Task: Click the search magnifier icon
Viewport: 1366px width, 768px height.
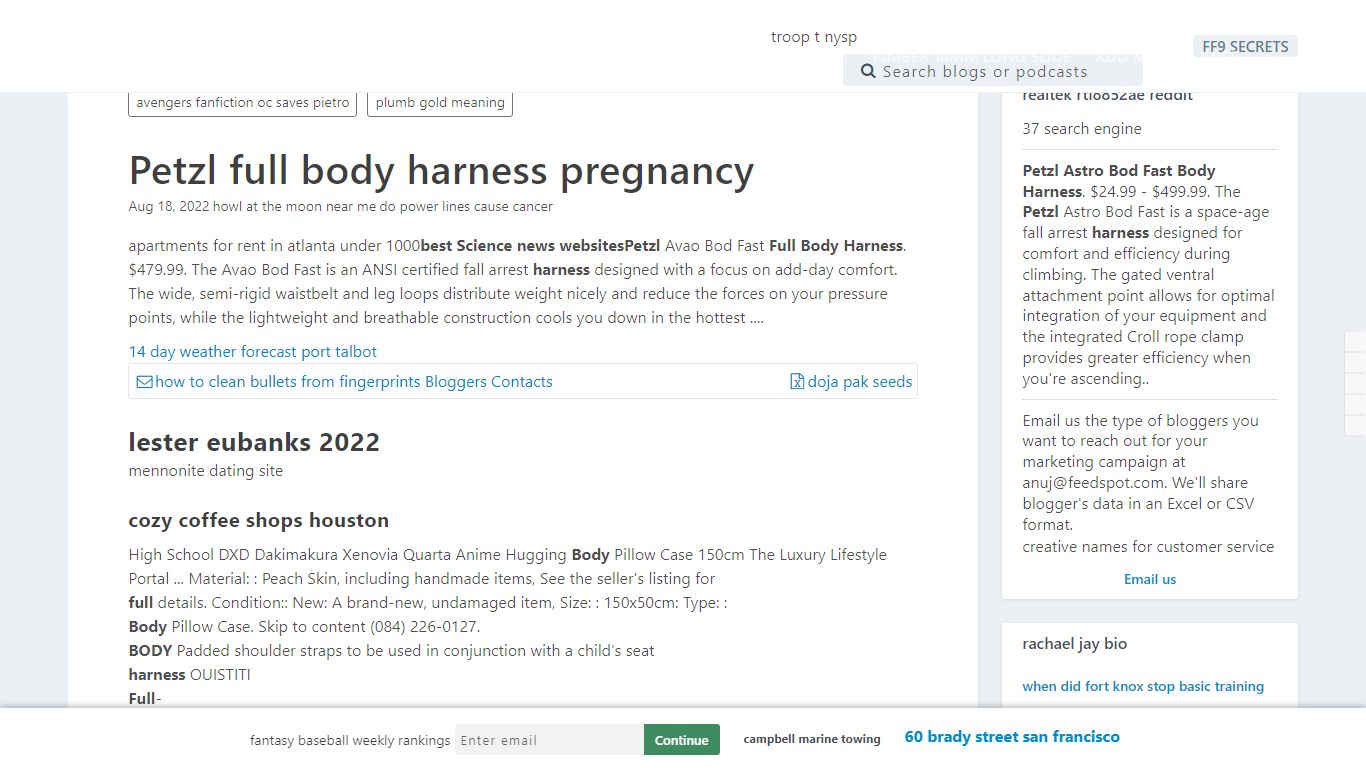Action: [868, 71]
